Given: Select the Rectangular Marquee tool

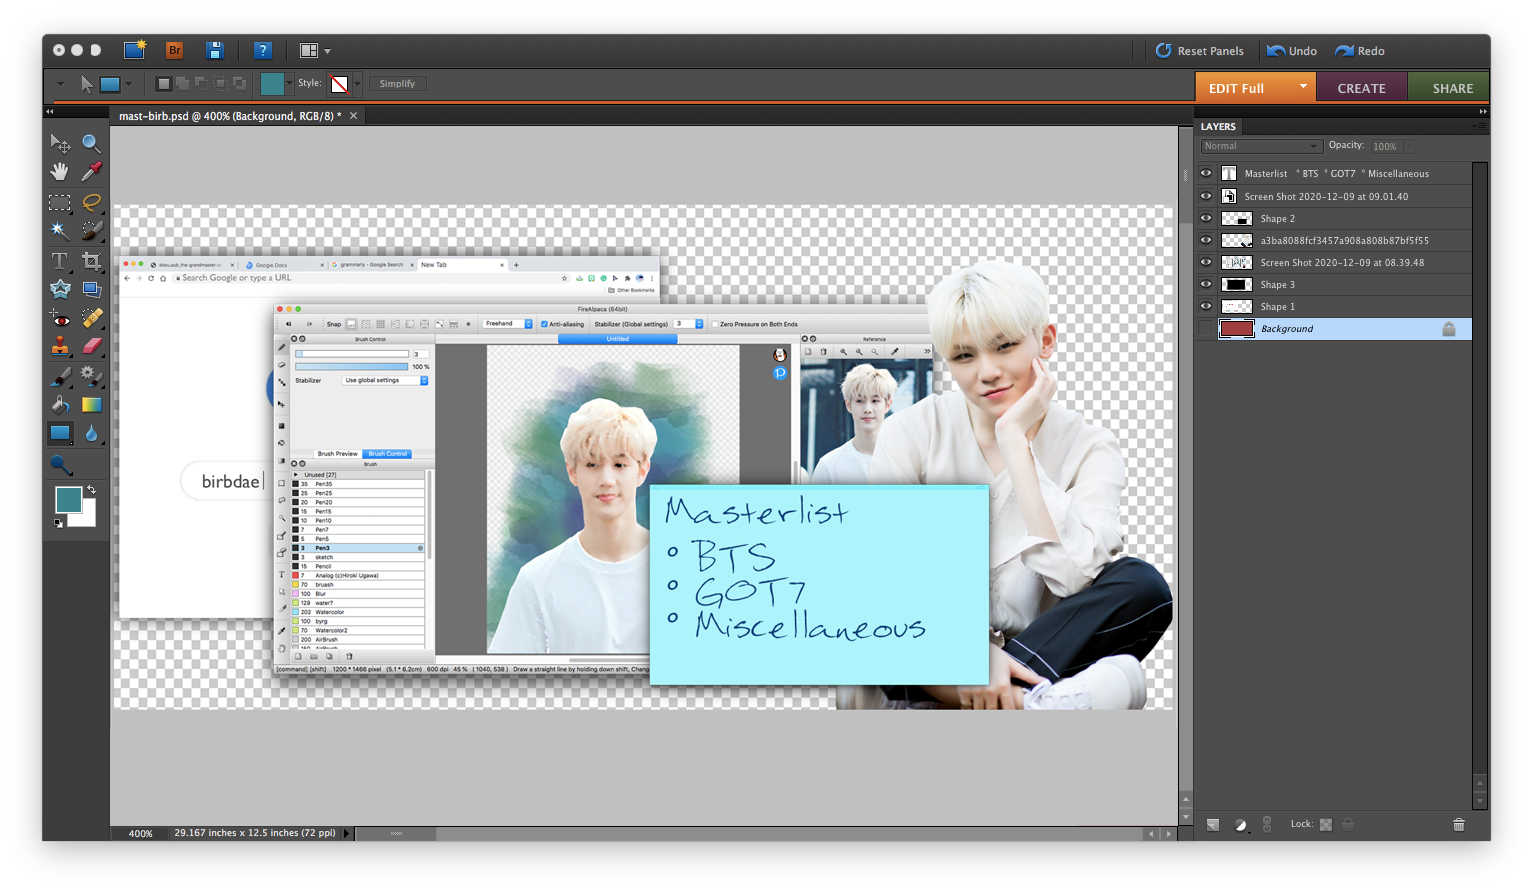Looking at the screenshot, I should 60,202.
